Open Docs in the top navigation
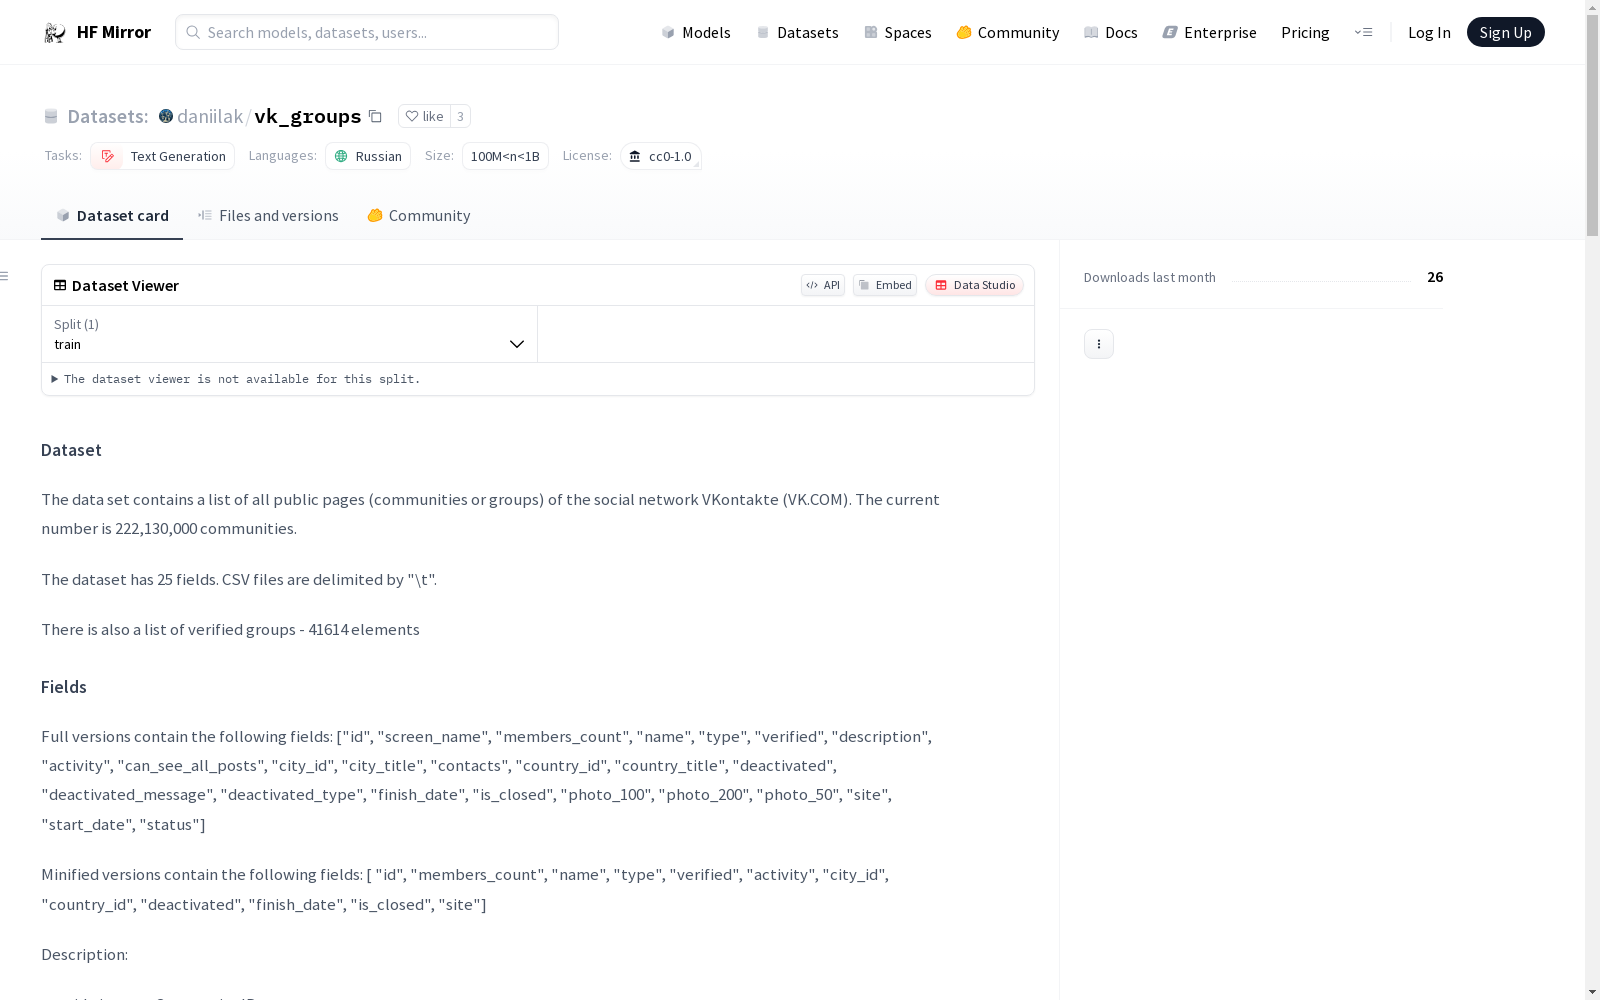 point(1111,32)
